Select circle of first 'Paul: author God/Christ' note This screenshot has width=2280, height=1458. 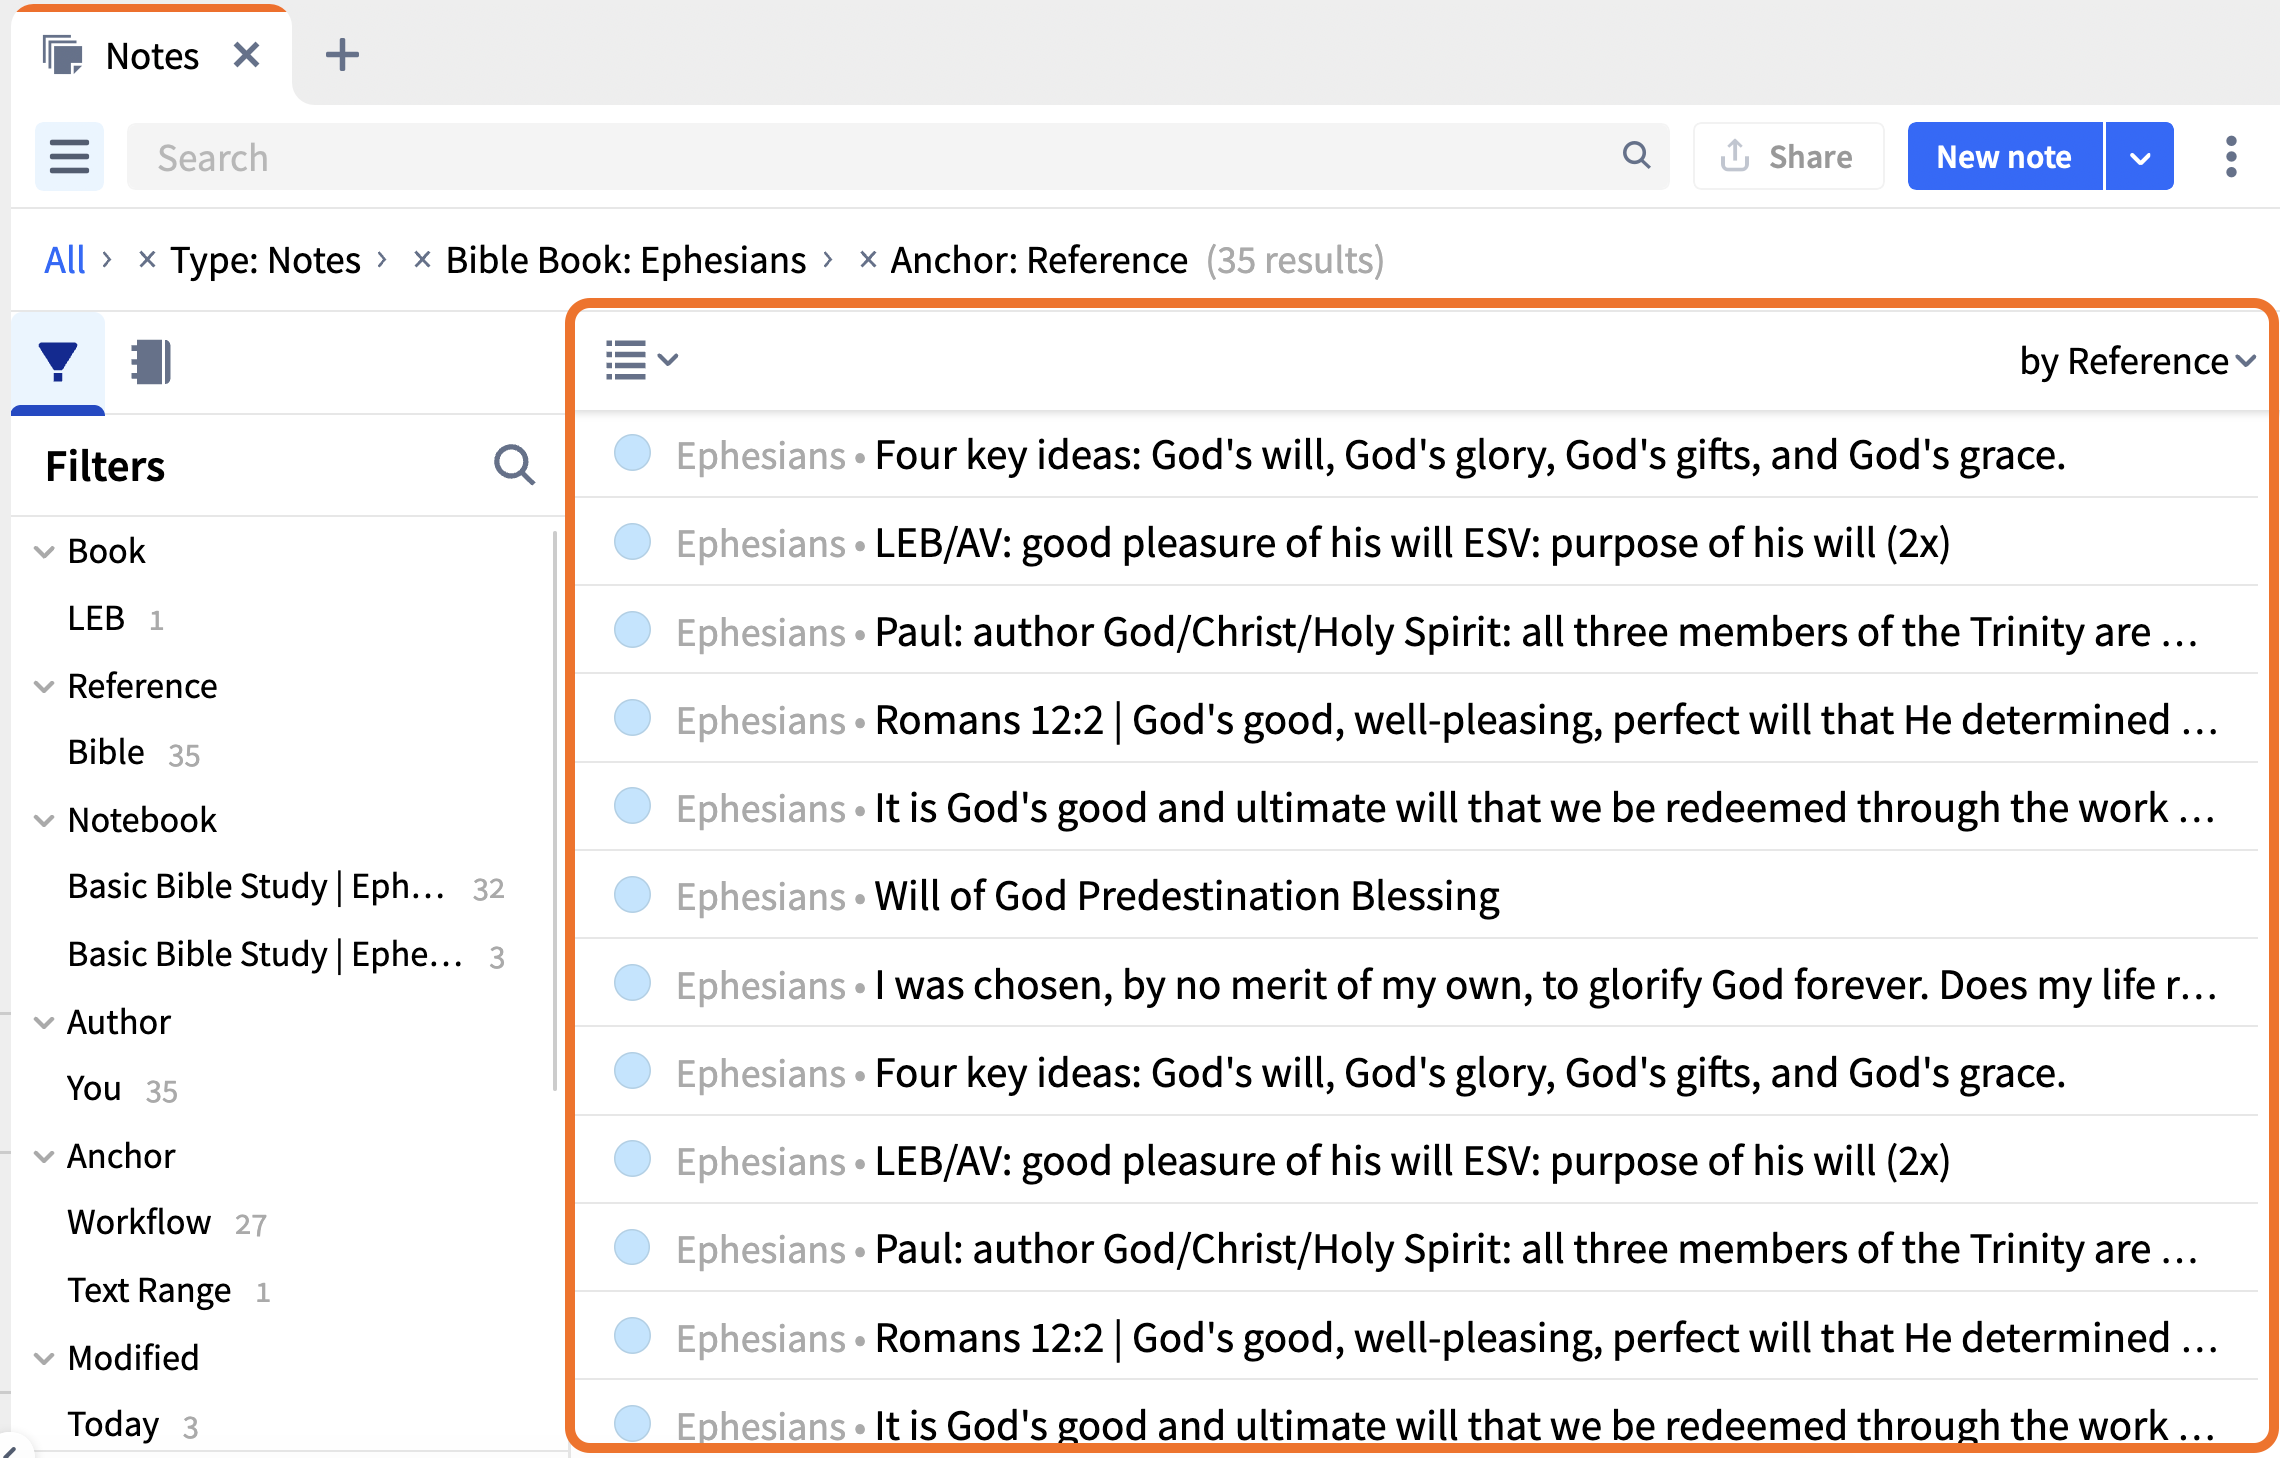[632, 630]
